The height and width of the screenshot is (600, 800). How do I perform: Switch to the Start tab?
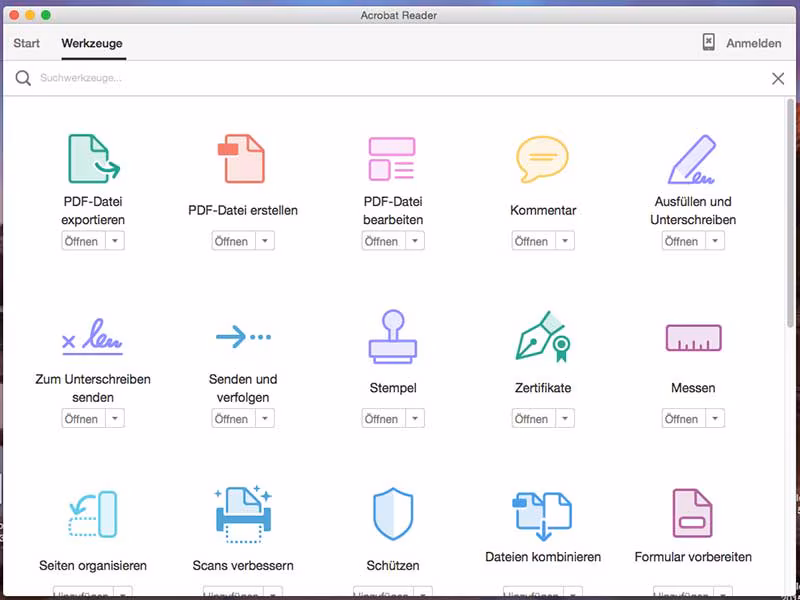click(x=27, y=43)
